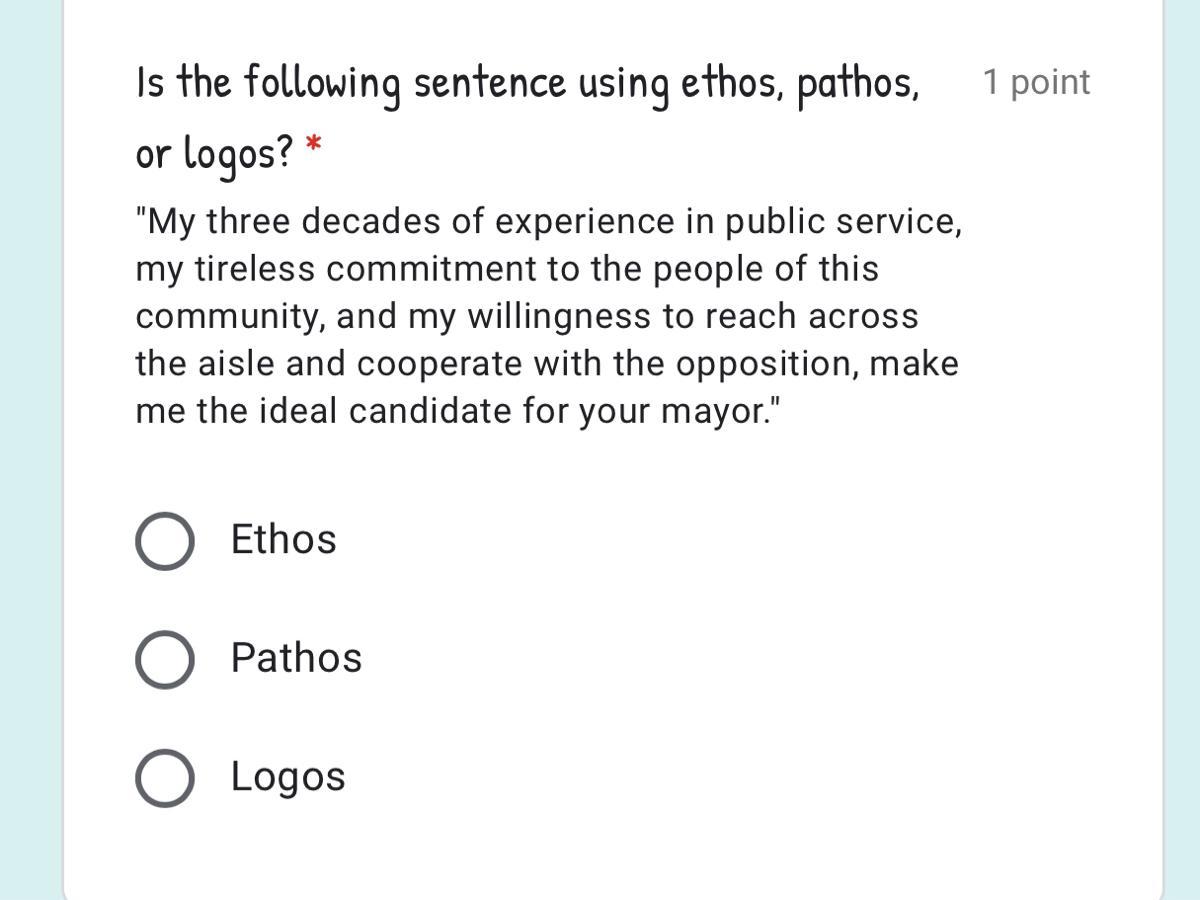Click the "1 point" score label
The width and height of the screenshot is (1200, 900).
click(1036, 82)
